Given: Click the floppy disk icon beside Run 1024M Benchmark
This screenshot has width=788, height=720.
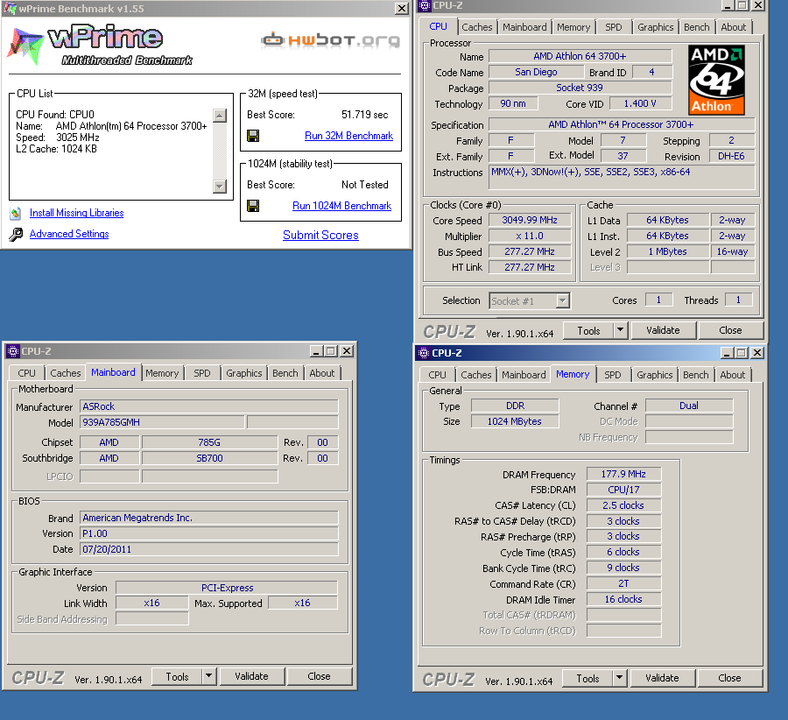Looking at the screenshot, I should point(253,206).
